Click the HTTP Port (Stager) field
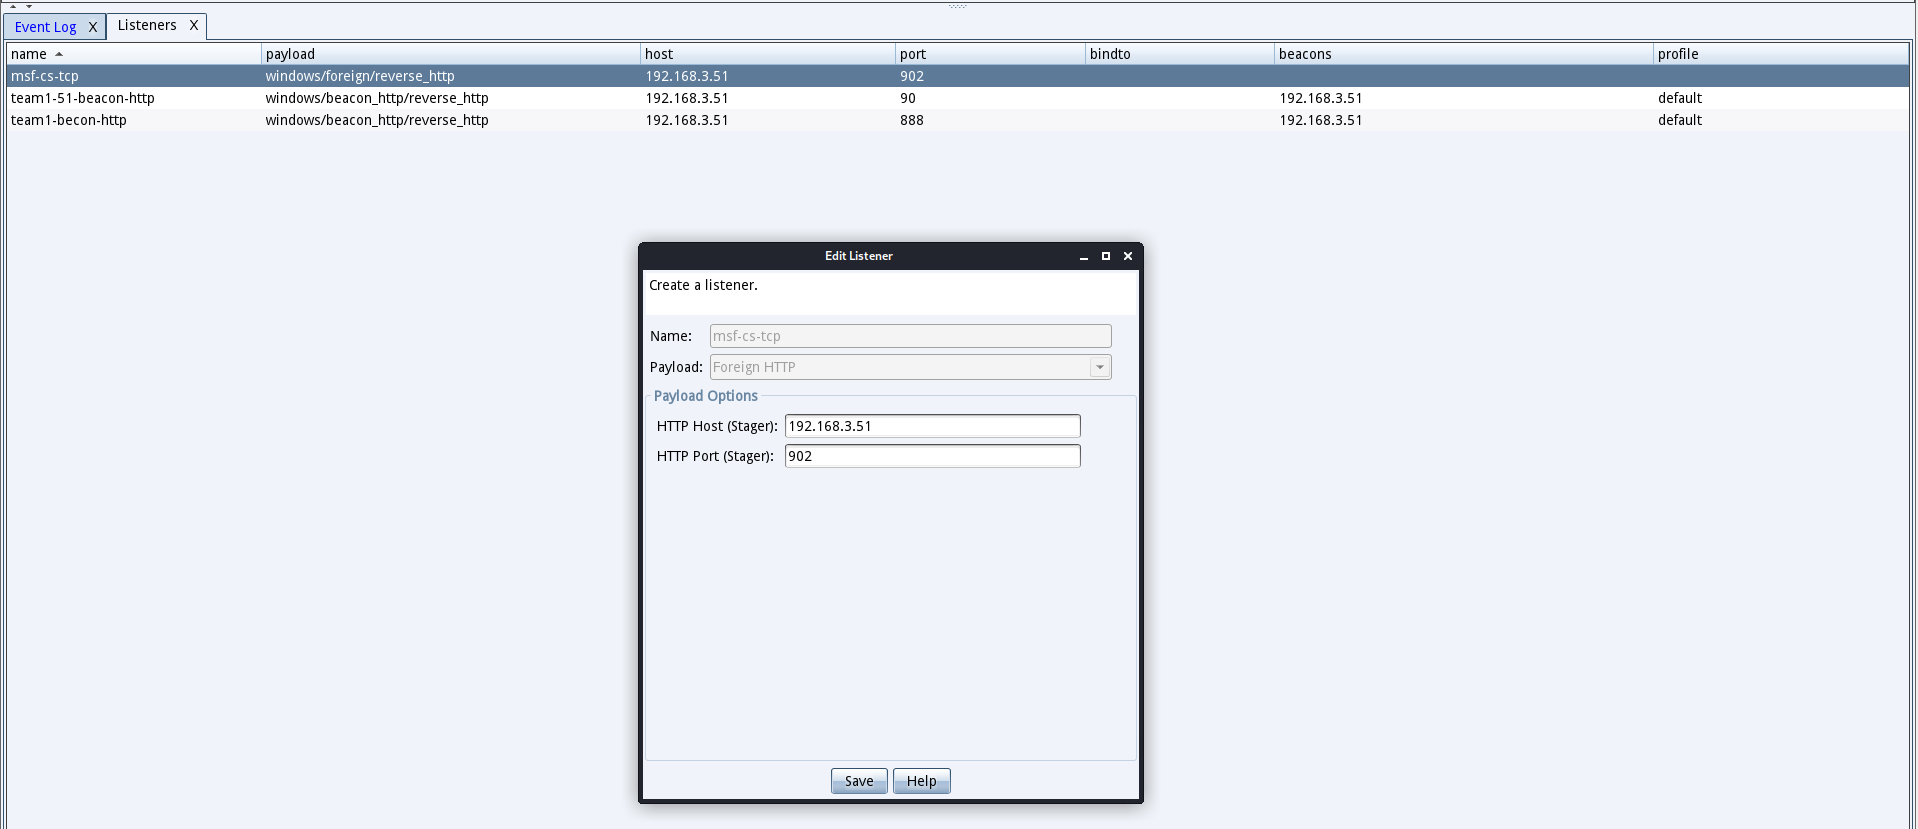 click(x=932, y=456)
